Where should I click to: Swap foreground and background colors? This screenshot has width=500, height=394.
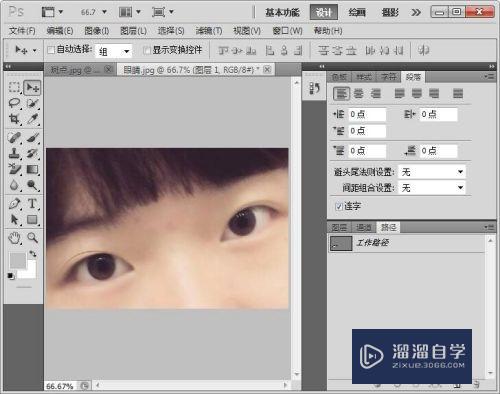point(33,254)
